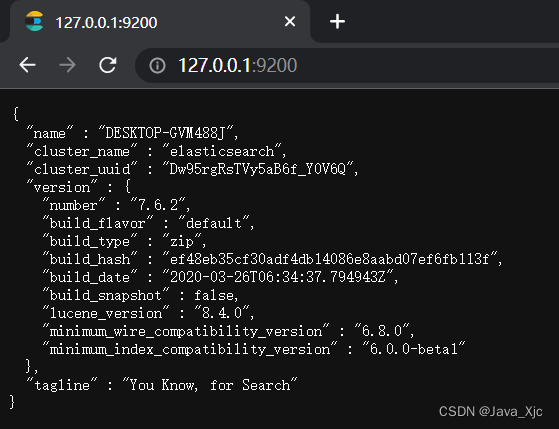559x429 pixels.
Task: Click the lucene_version value "8.4.0"
Action: tap(222, 313)
